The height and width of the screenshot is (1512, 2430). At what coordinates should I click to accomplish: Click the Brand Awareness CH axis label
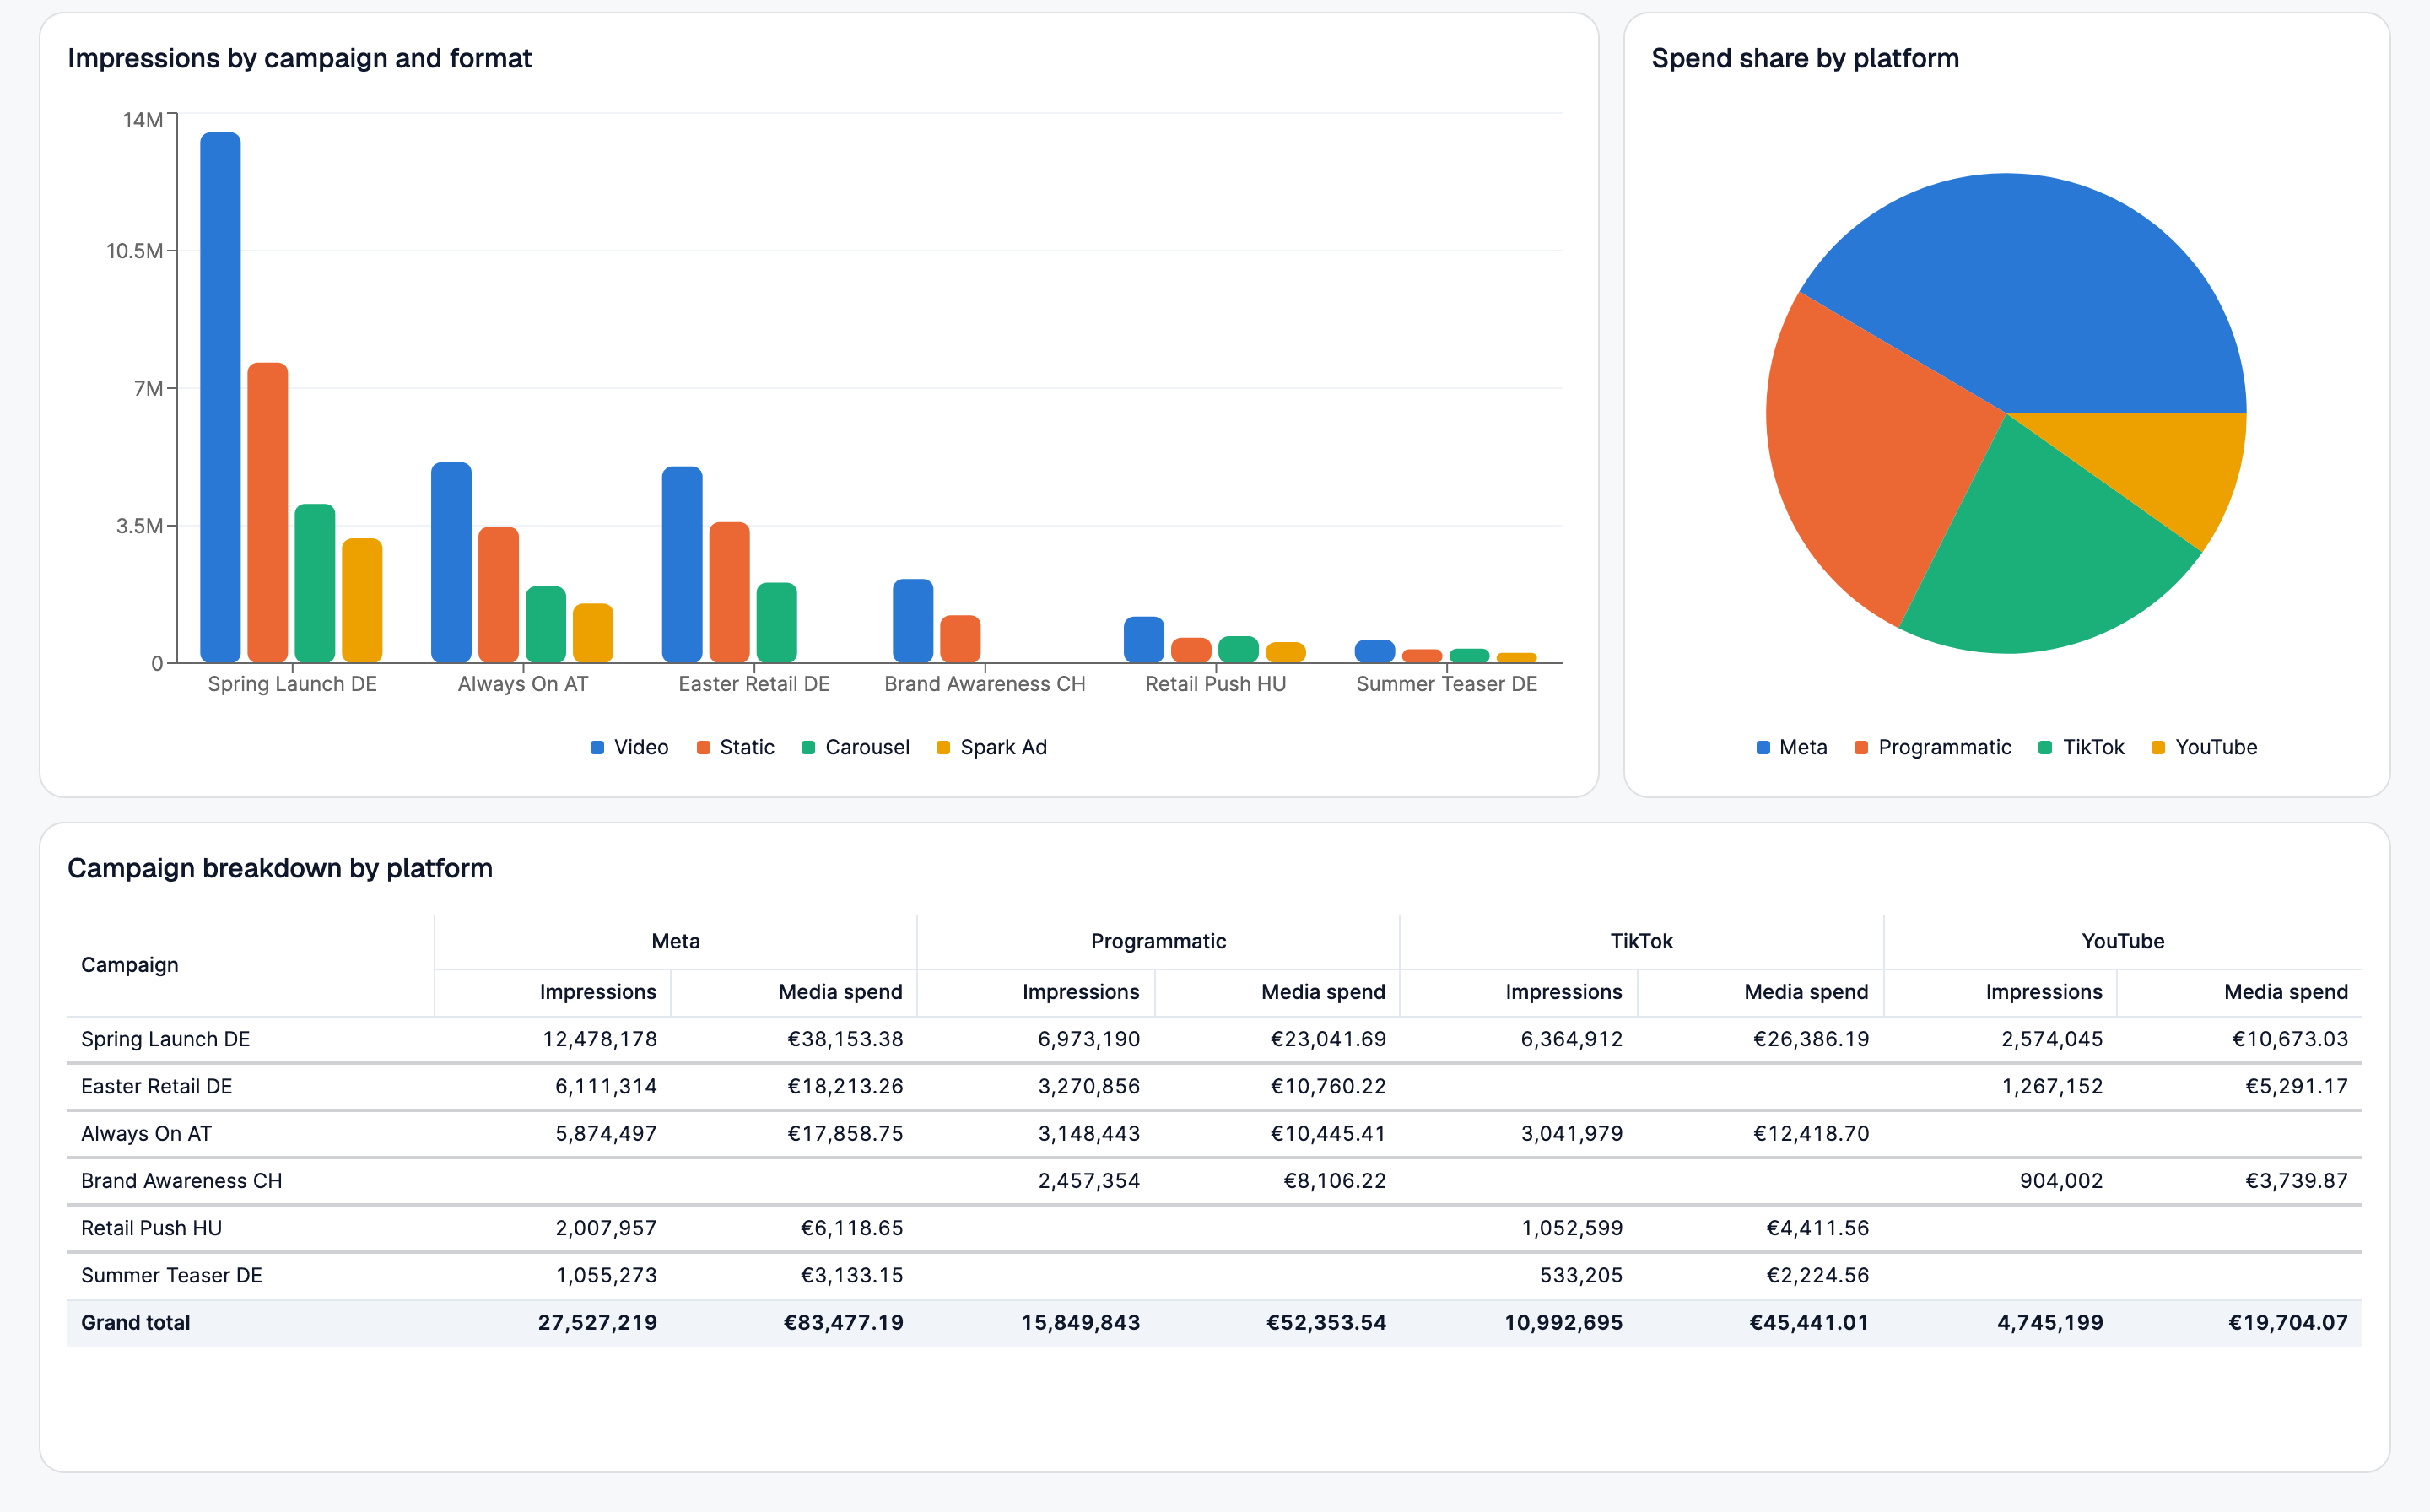pos(985,684)
